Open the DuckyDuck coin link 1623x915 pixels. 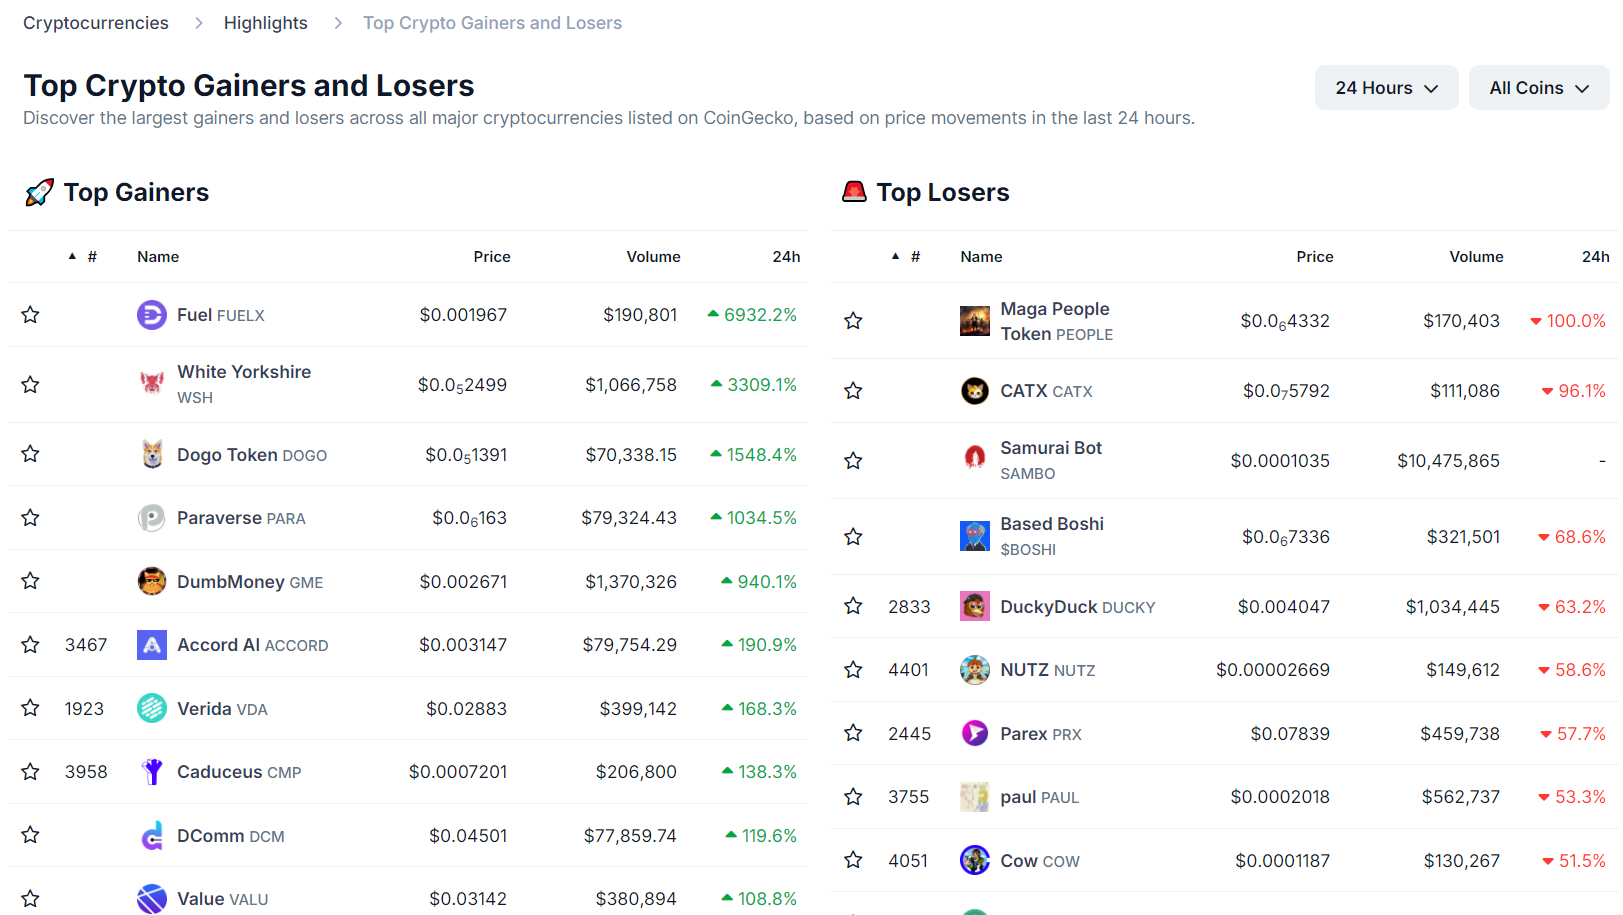[1078, 607]
